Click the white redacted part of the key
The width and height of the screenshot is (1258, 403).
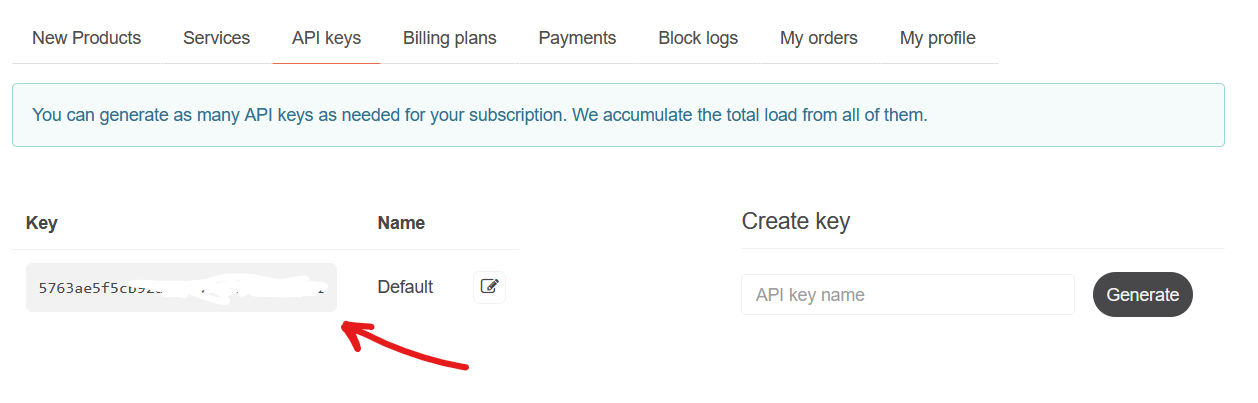pyautogui.click(x=250, y=288)
